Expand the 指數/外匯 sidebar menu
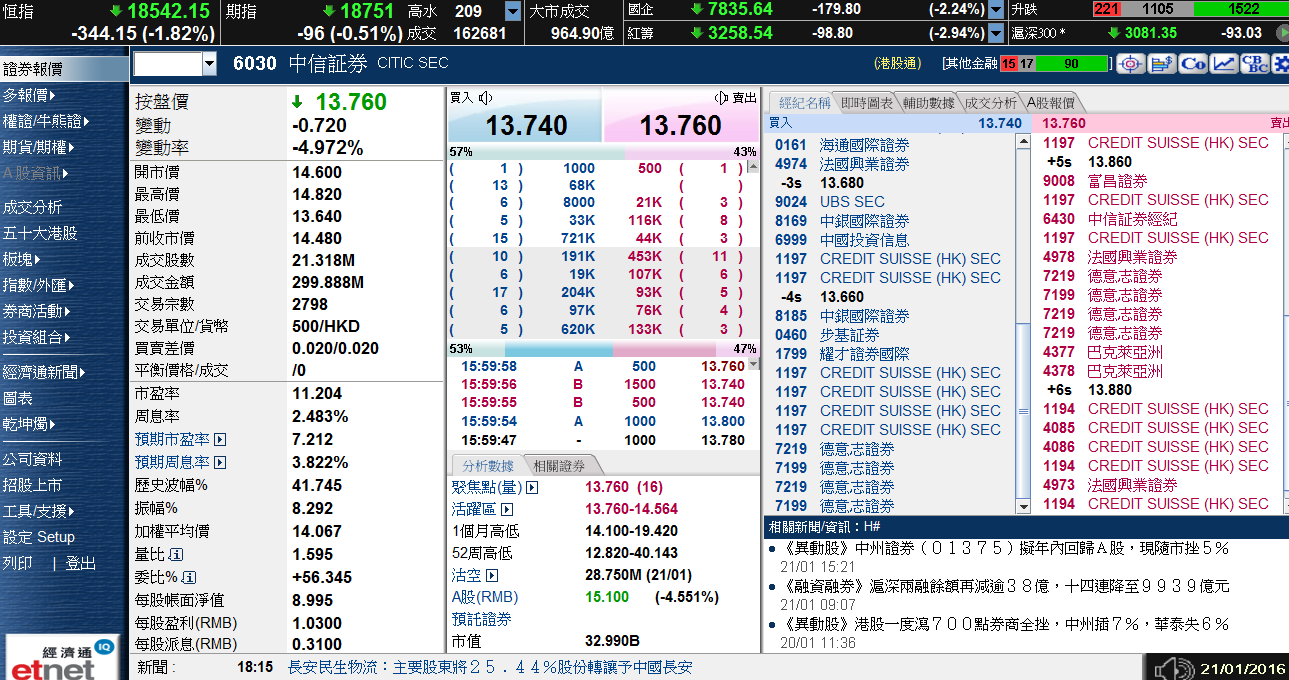Viewport: 1289px width, 680px height. click(38, 285)
